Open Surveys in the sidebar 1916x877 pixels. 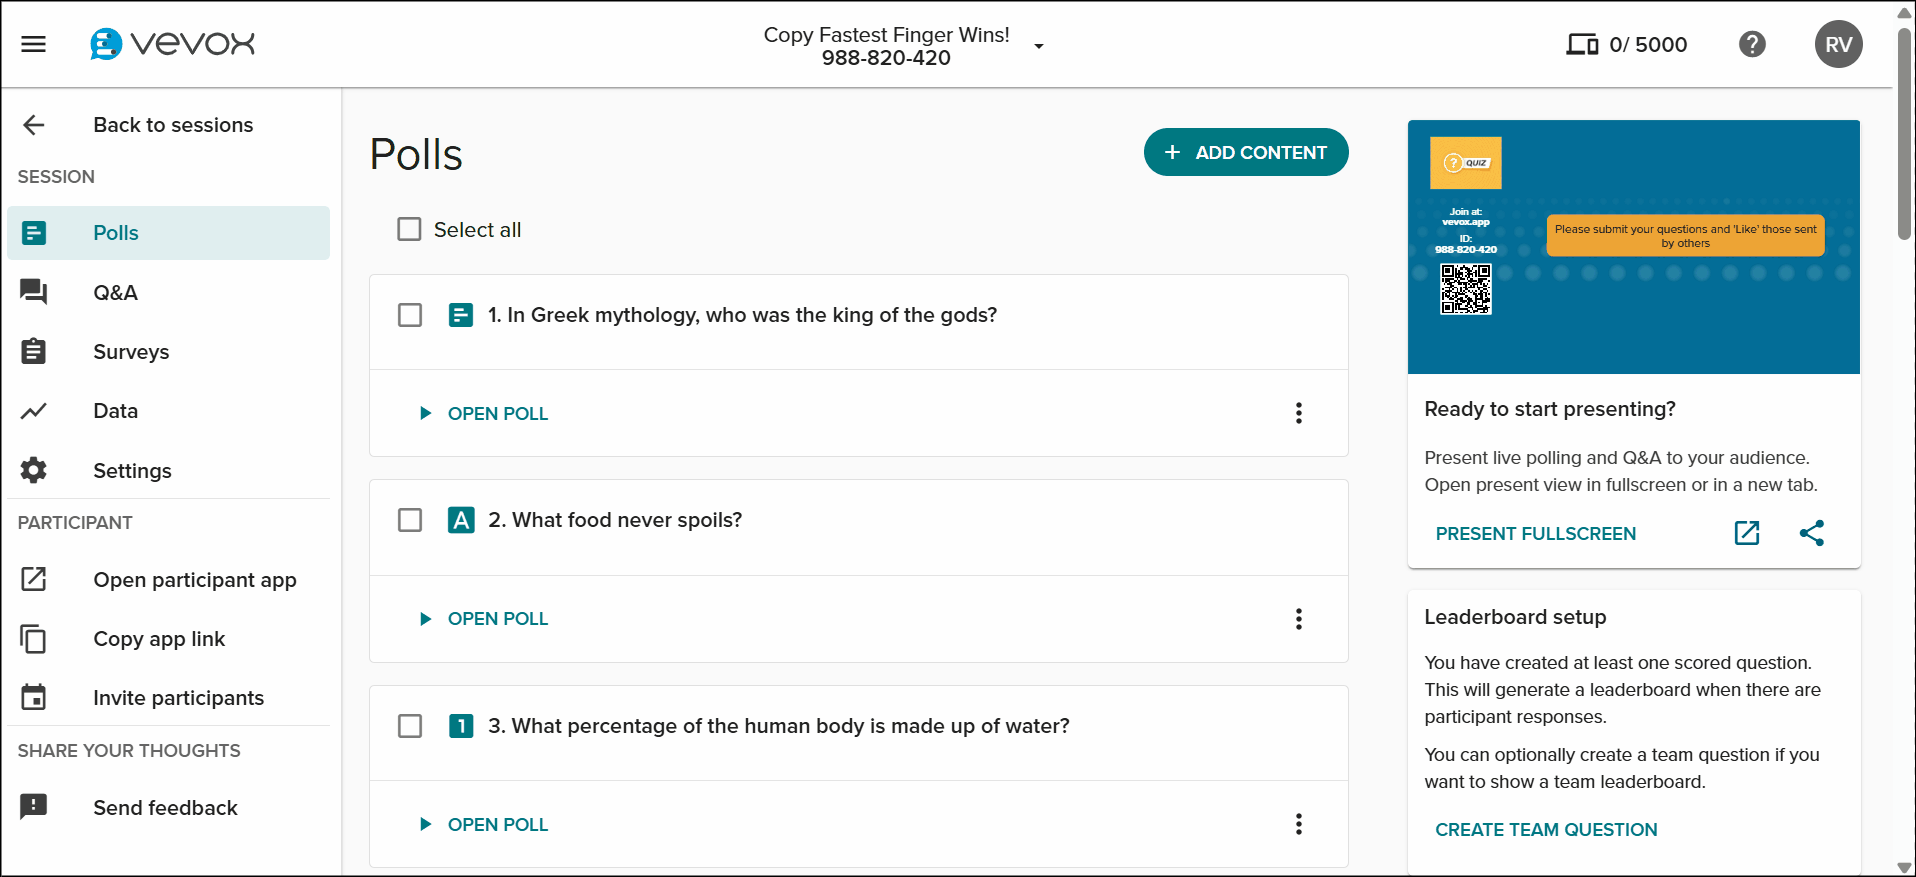pos(131,352)
